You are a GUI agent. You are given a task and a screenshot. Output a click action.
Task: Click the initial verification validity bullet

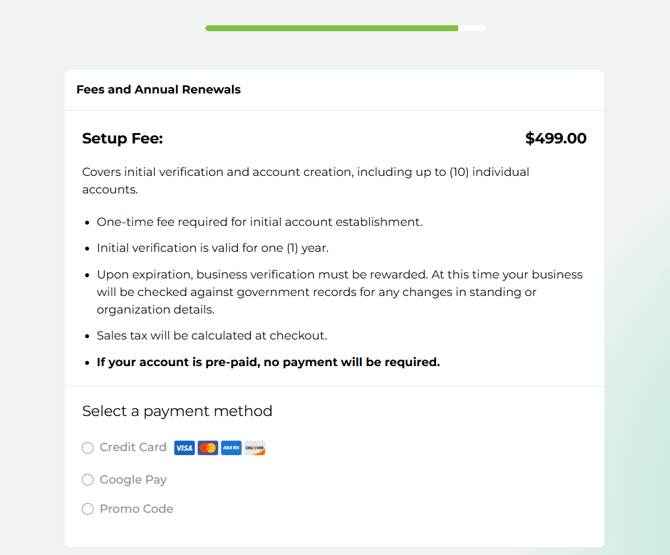[212, 248]
